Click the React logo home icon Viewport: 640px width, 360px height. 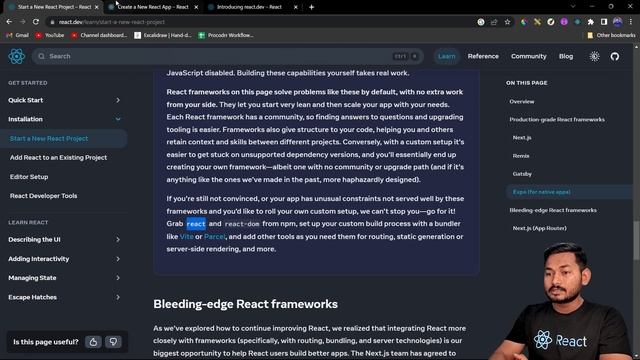coord(17,56)
